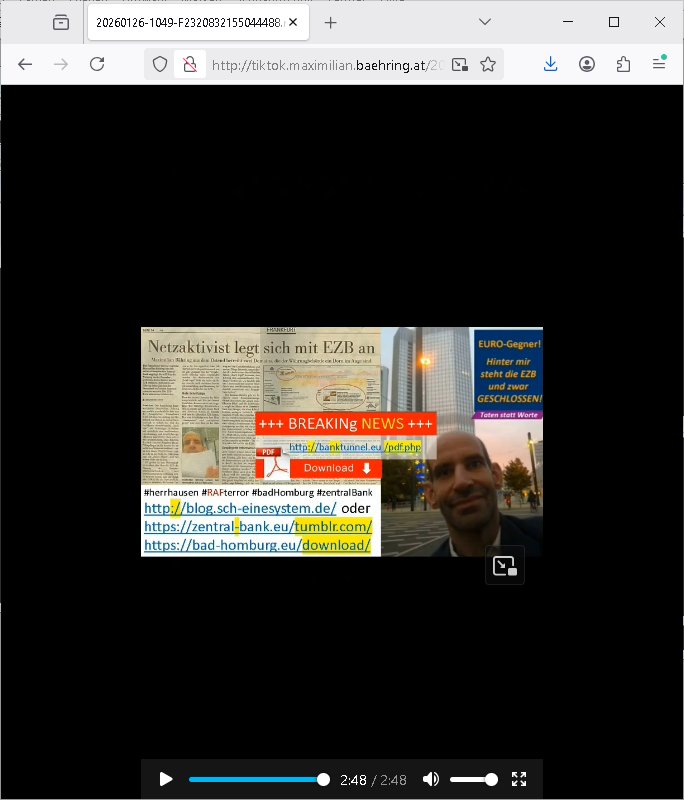The image size is (684, 800).
Task: Toggle picture-in-picture from the address bar
Action: tap(459, 65)
